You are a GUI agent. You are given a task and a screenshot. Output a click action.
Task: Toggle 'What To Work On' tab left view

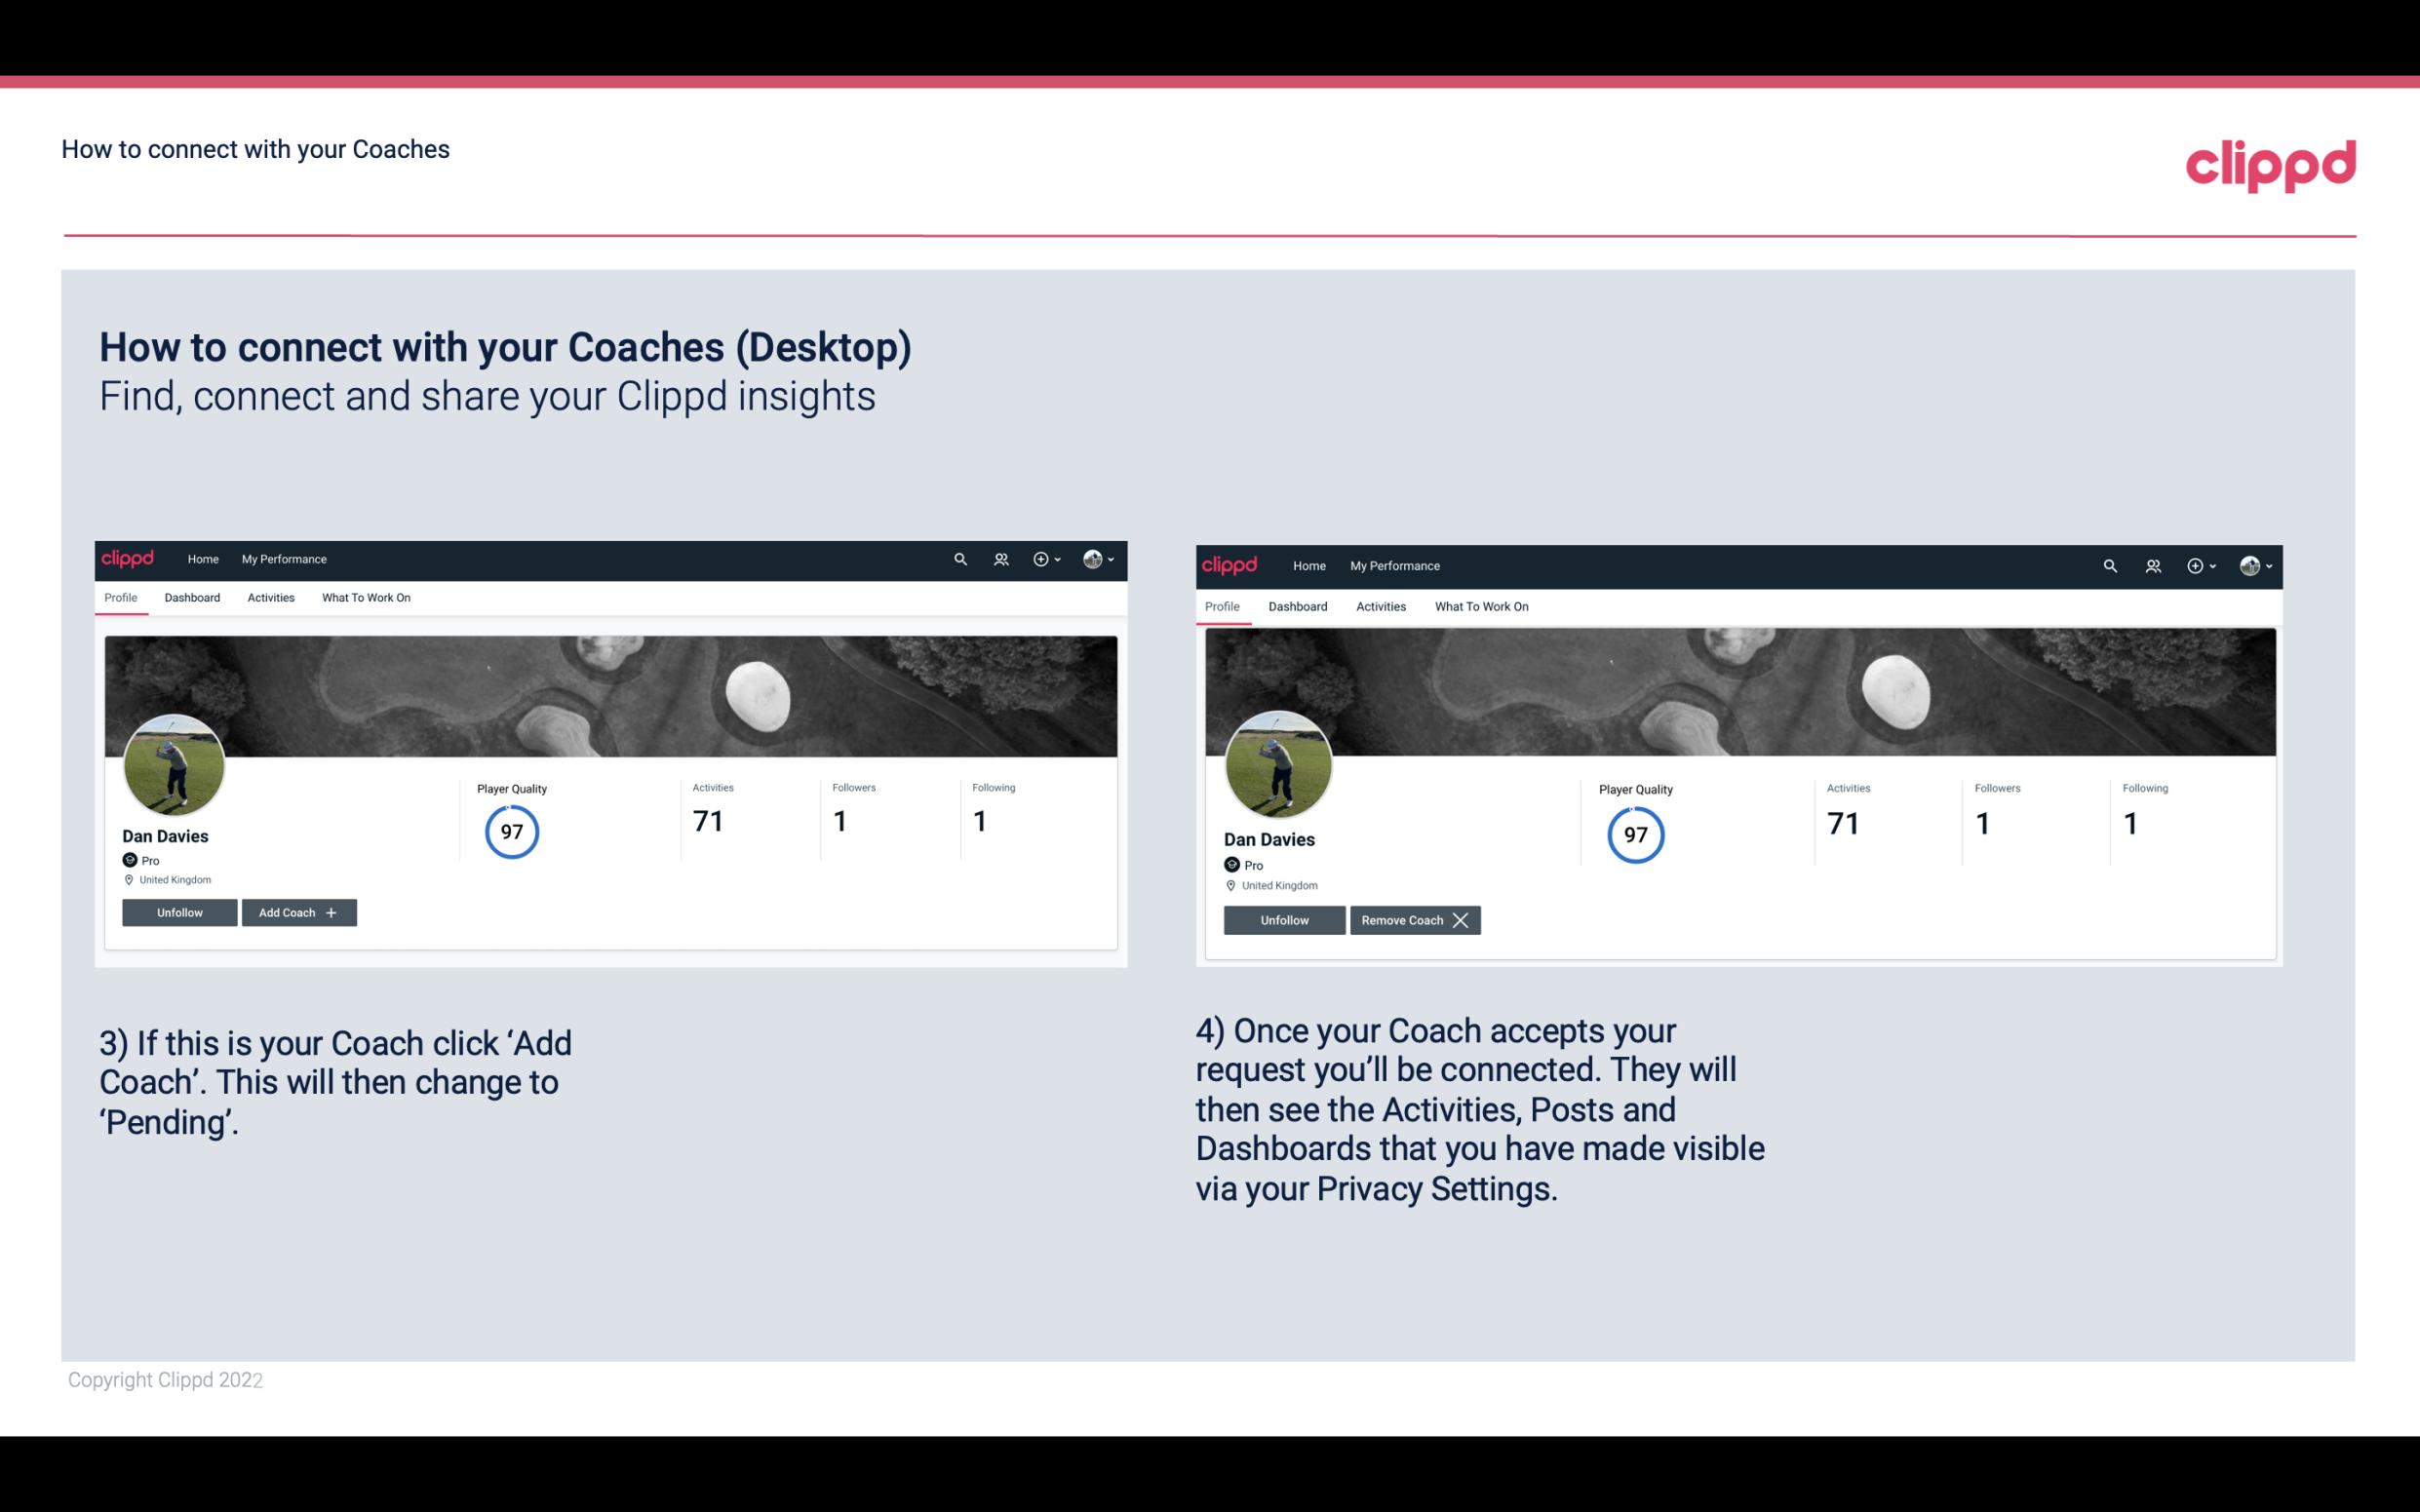[x=364, y=598]
